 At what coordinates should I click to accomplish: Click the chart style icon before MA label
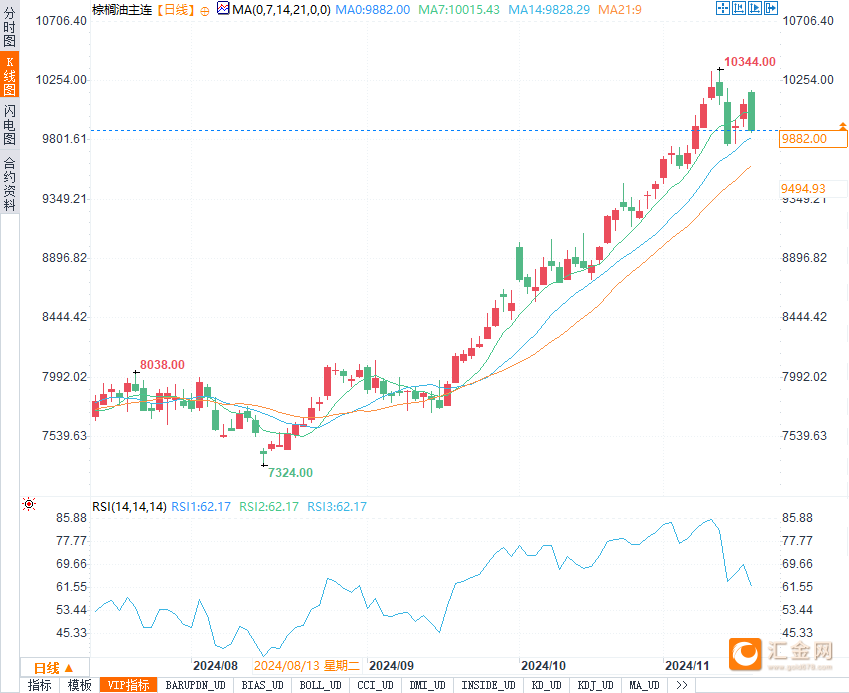pyautogui.click(x=224, y=8)
